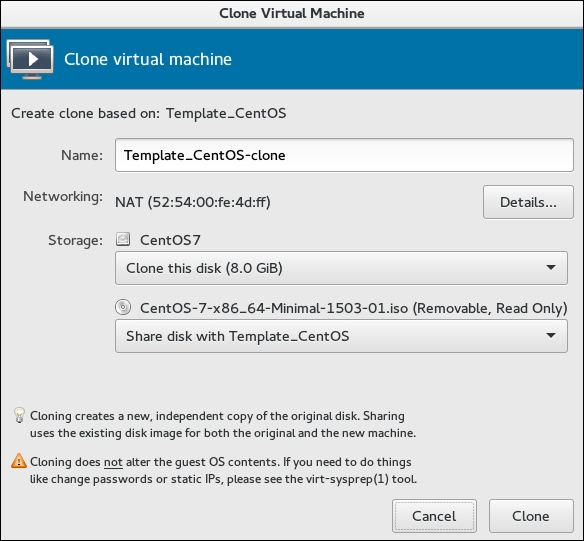Click arrow on Clone this disk combo box
The height and width of the screenshot is (541, 584).
tap(551, 267)
